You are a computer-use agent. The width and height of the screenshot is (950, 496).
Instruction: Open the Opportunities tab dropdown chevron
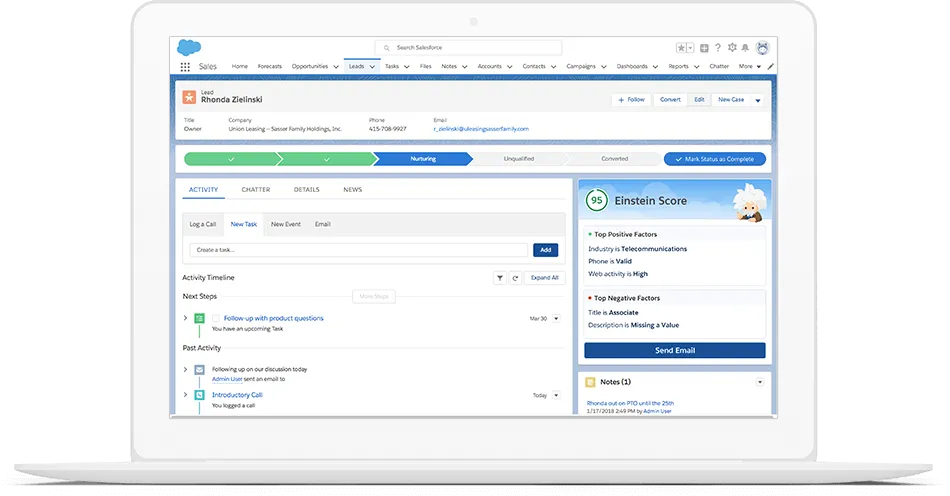(x=336, y=67)
